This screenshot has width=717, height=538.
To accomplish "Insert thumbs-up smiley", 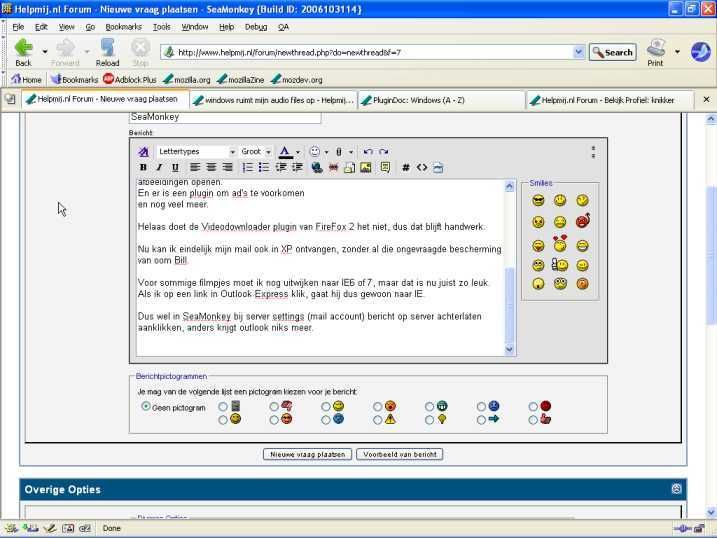I will 559,265.
